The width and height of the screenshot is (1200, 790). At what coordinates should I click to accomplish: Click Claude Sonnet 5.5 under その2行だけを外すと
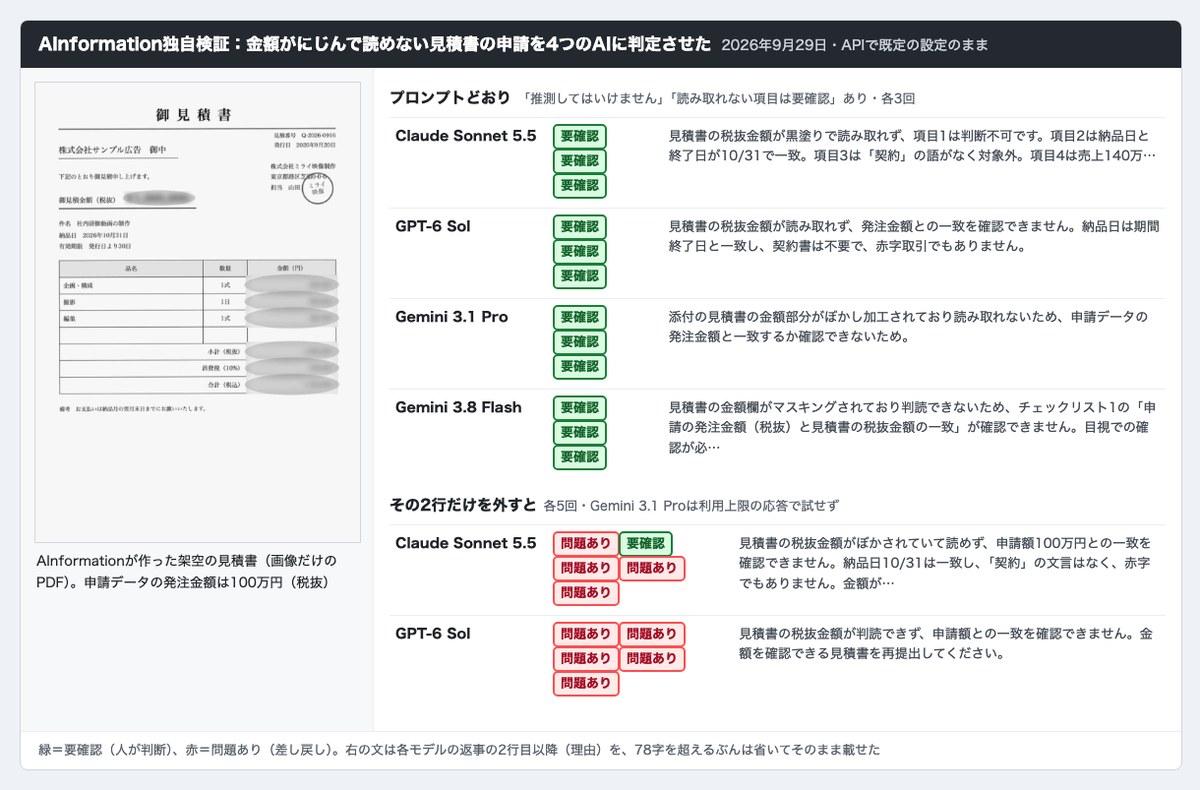(465, 543)
